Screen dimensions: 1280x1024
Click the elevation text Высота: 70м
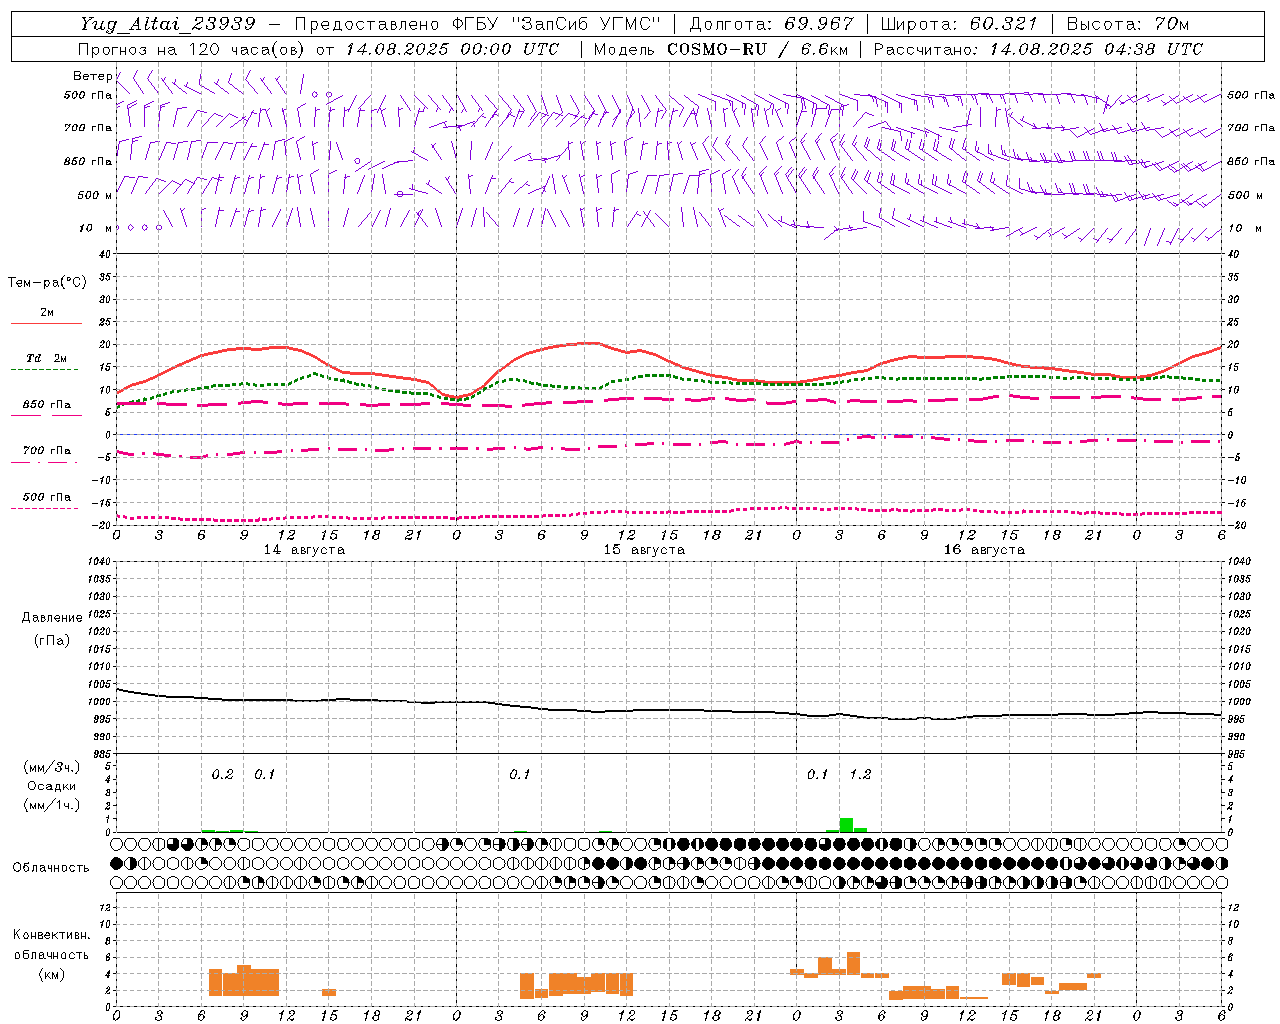click(x=1128, y=24)
